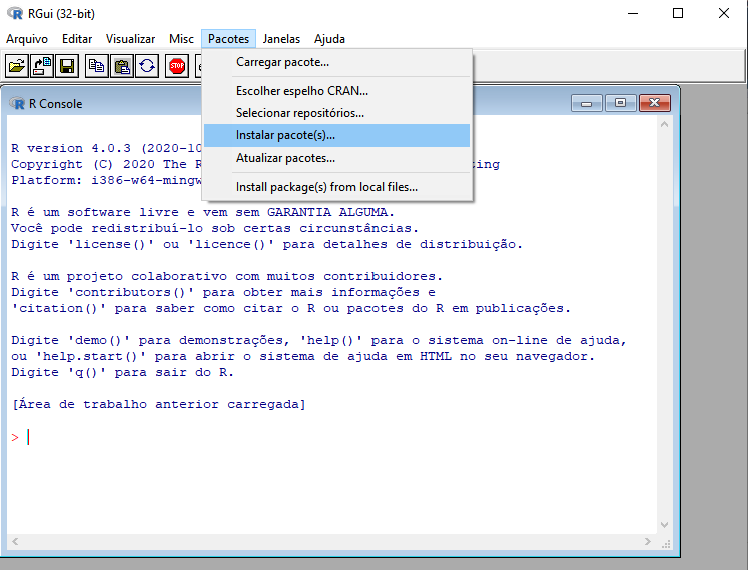Viewport: 748px width, 570px height.
Task: Choose Atualizar pacotes... entry
Action: [x=337, y=158]
